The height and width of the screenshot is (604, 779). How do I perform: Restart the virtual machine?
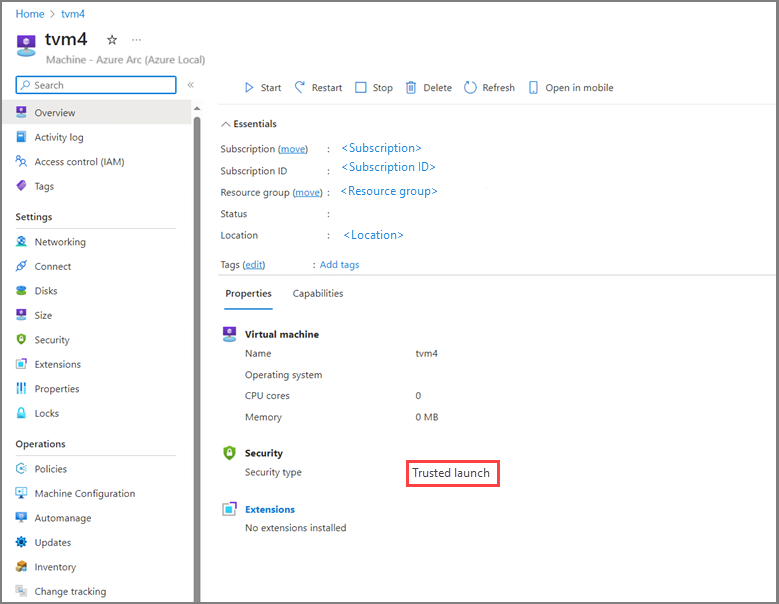pyautogui.click(x=318, y=87)
